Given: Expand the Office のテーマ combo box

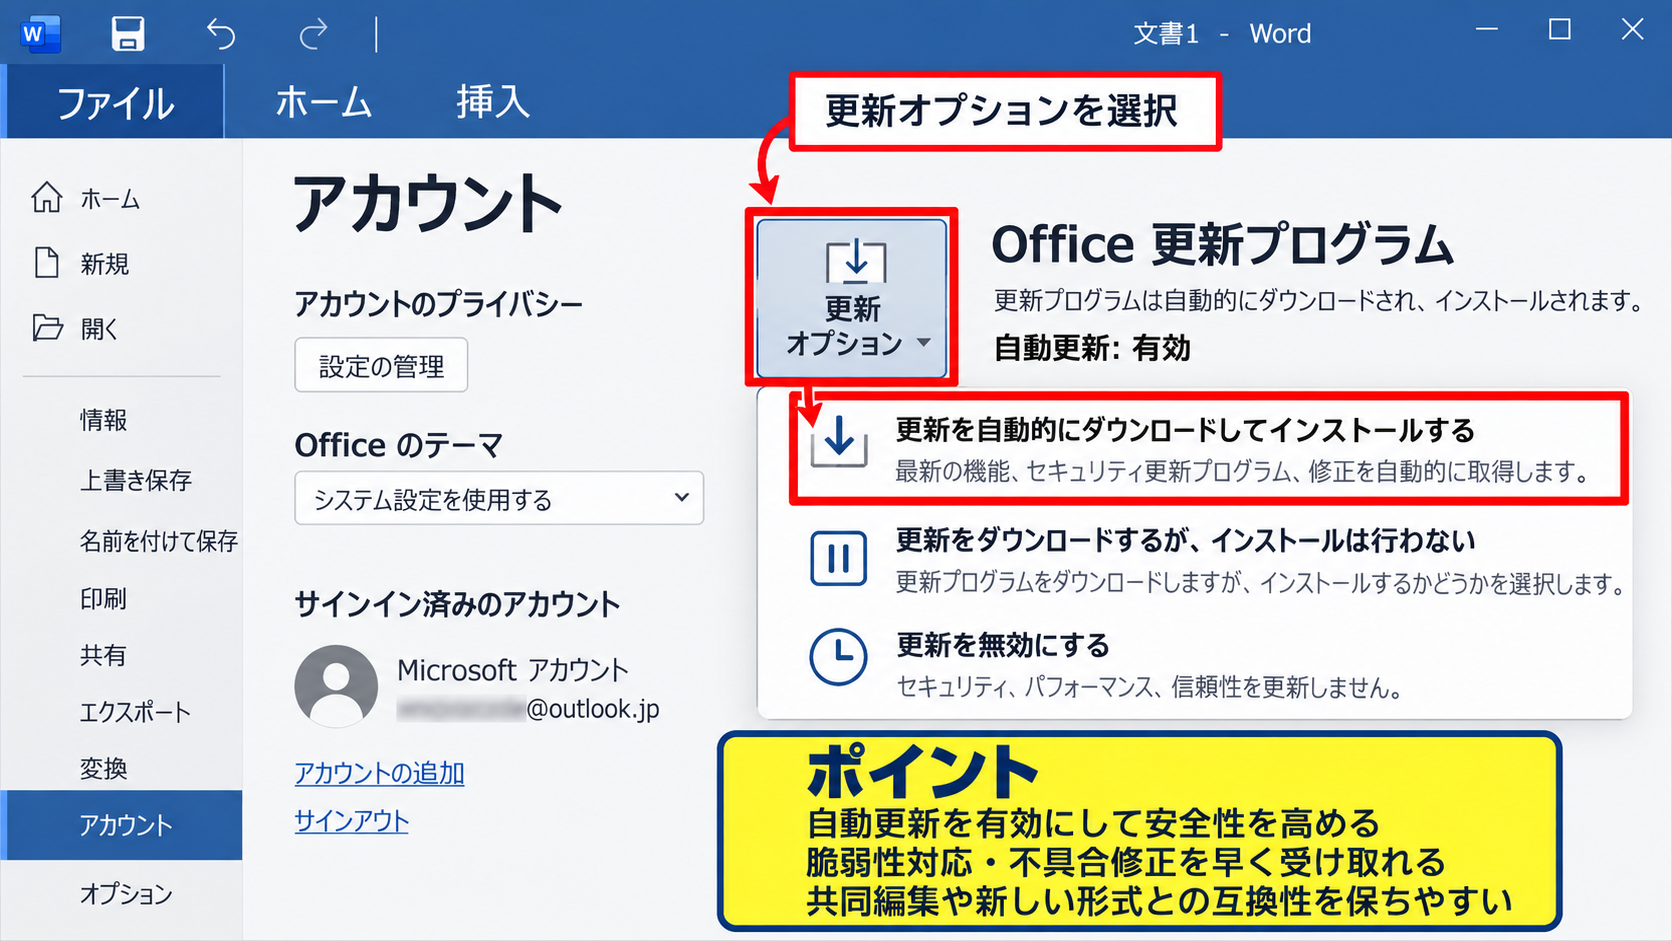Looking at the screenshot, I should (x=499, y=498).
